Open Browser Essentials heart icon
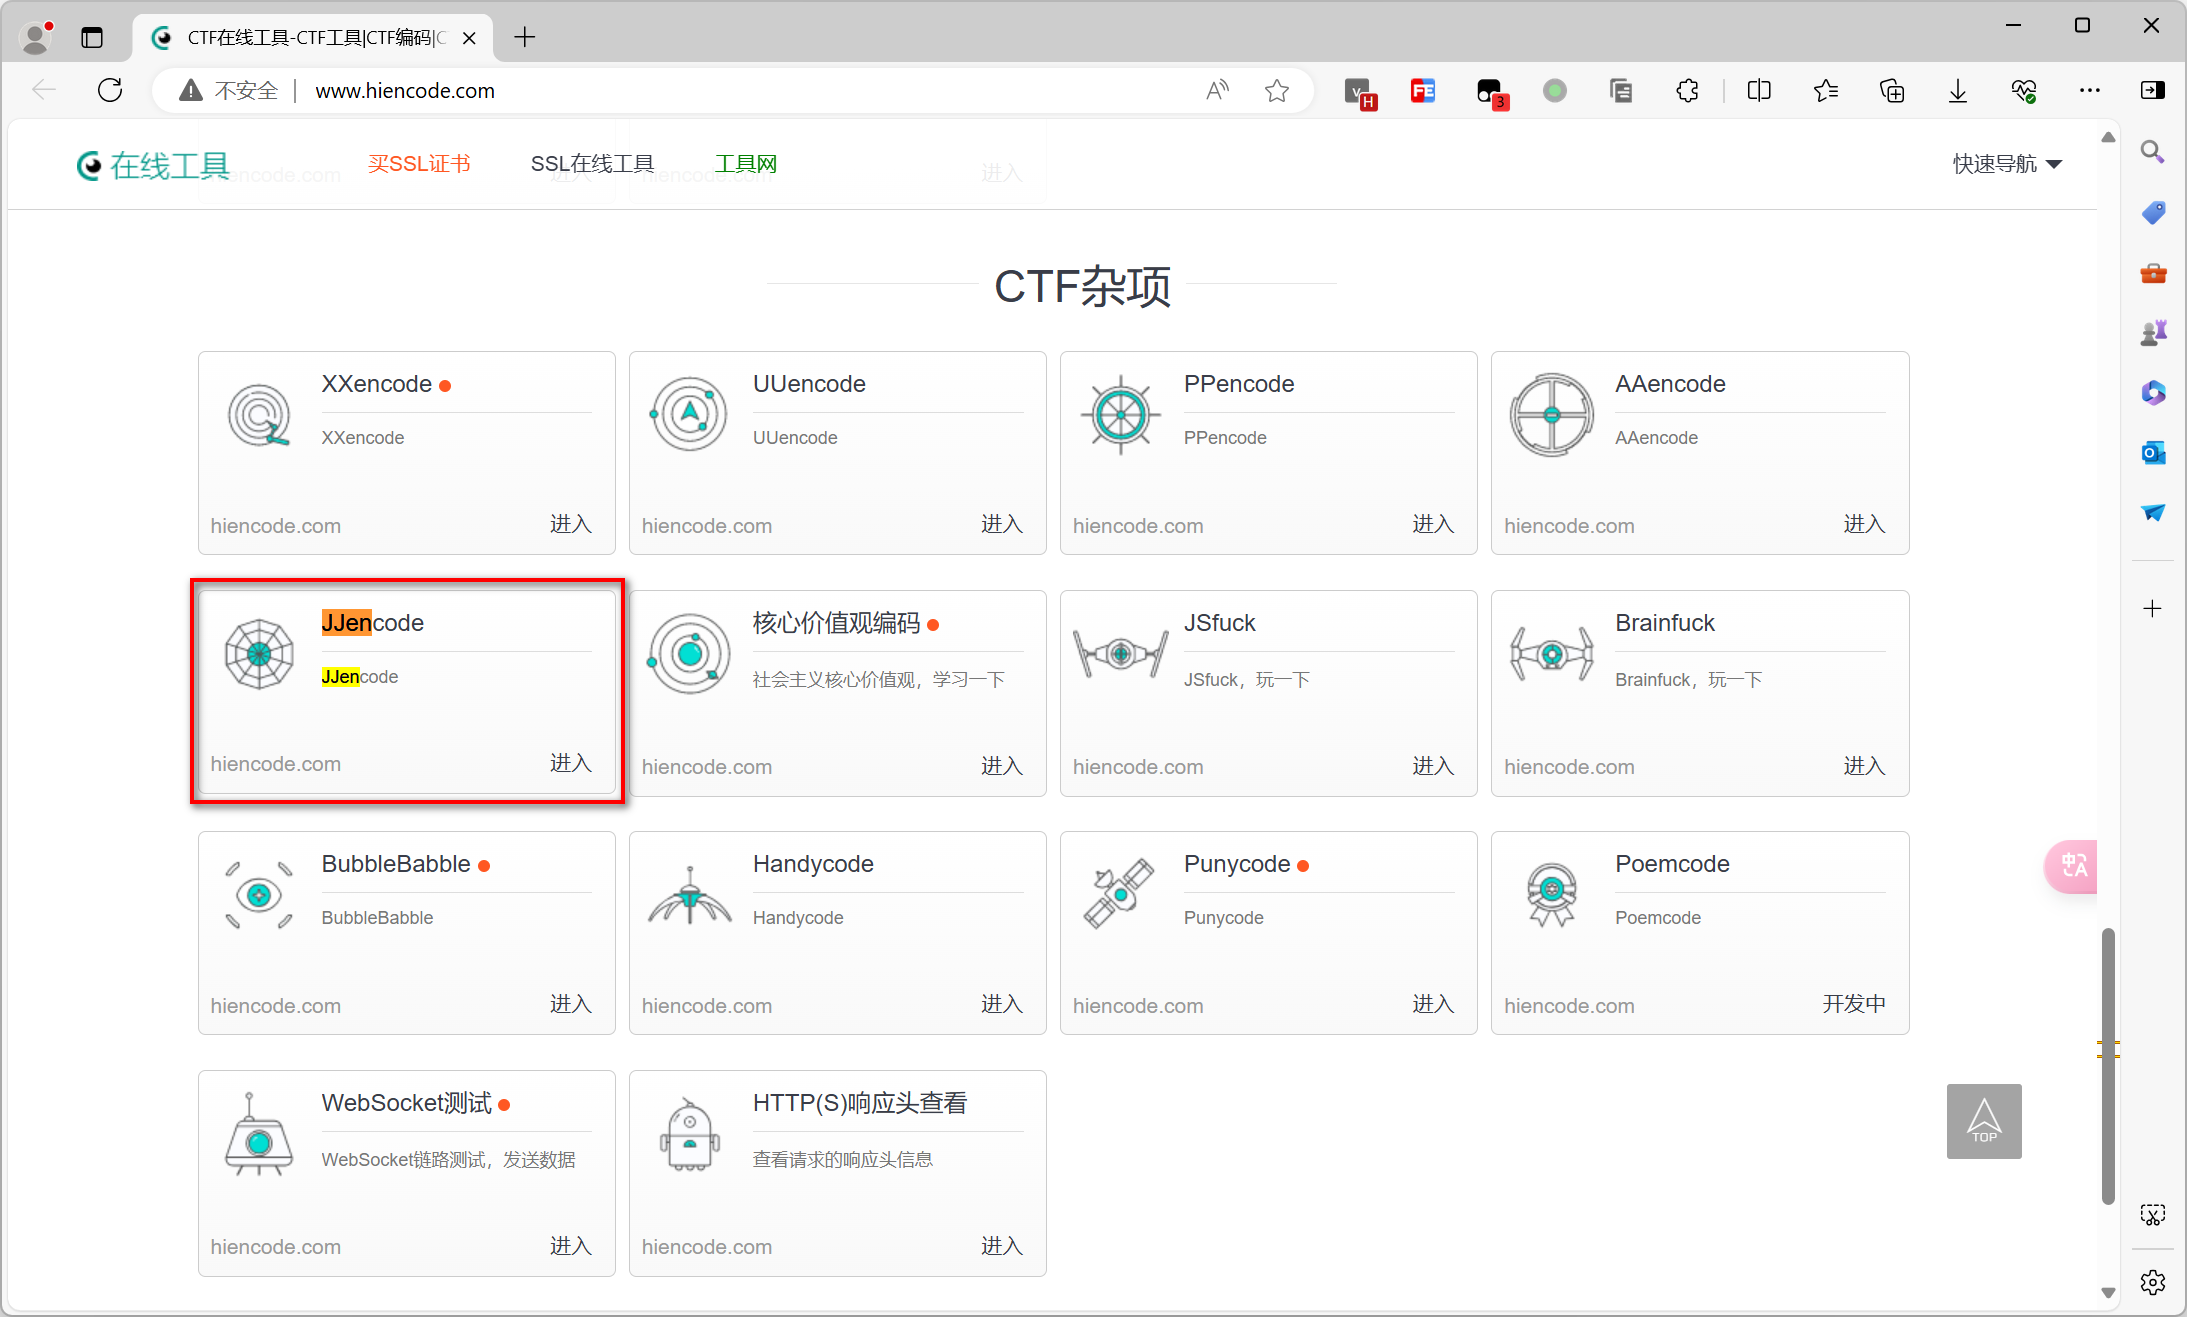Image resolution: width=2187 pixels, height=1317 pixels. 2025,90
